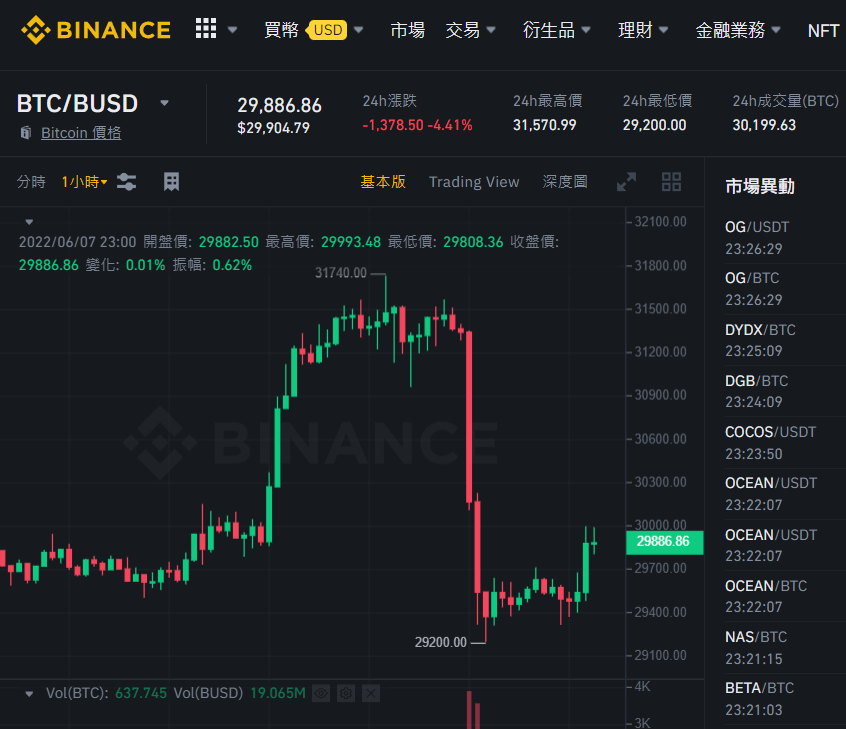Remove the volume indicator with the X

(371, 693)
